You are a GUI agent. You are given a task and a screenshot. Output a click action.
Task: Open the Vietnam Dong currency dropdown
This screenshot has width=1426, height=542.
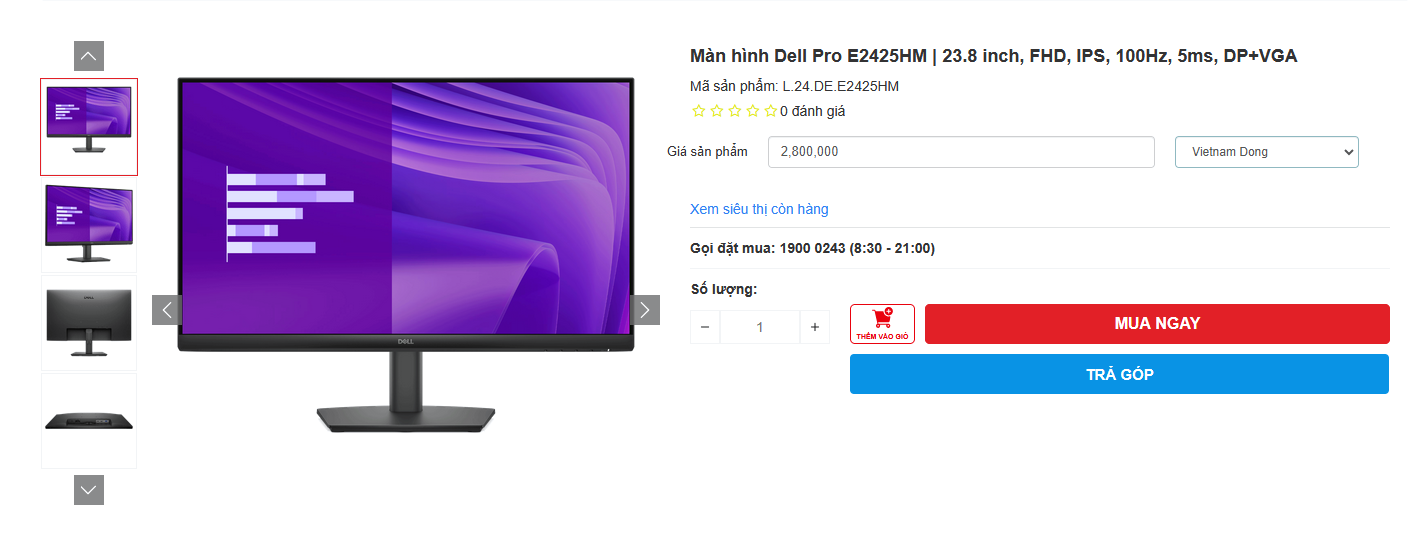tap(1267, 152)
